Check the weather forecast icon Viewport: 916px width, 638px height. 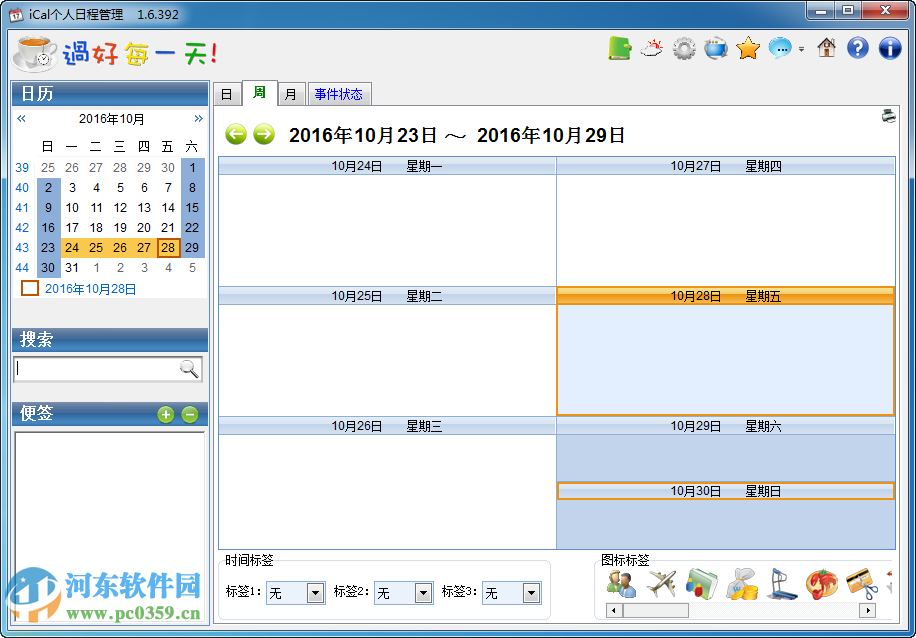pos(651,47)
